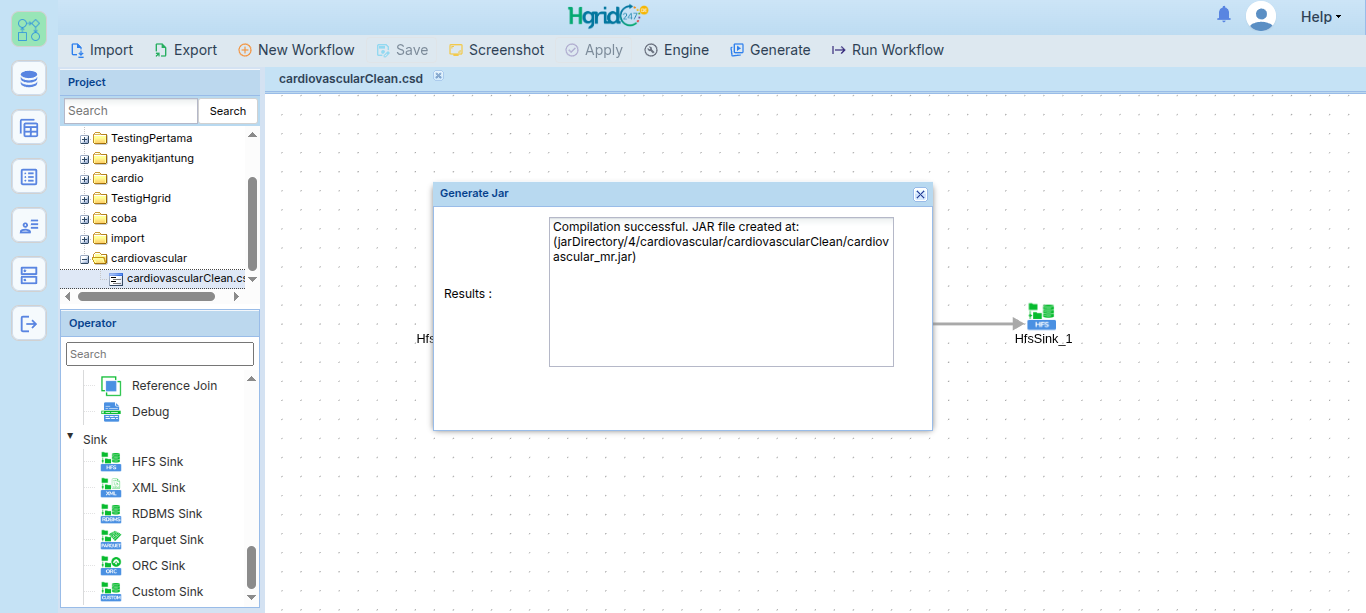Click the Operator panel header
The height and width of the screenshot is (613, 1366).
[x=160, y=323]
